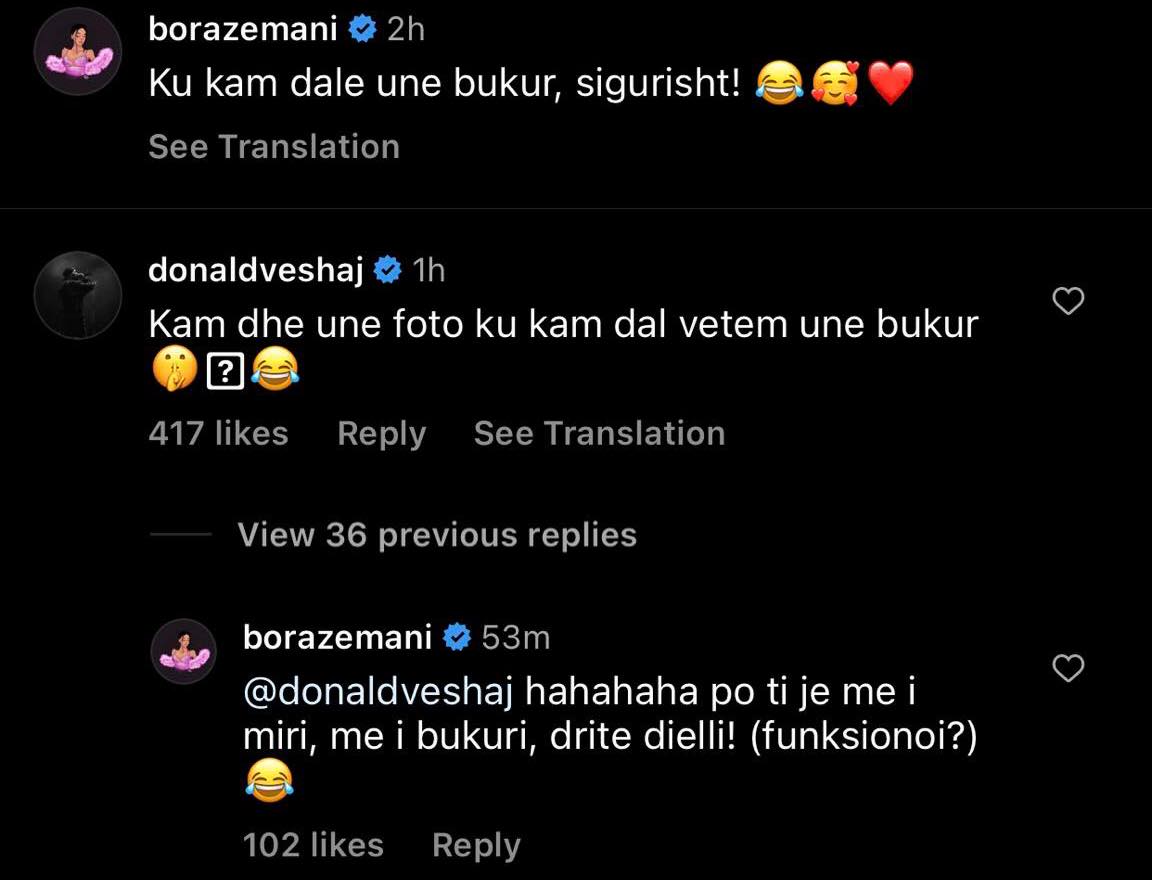The height and width of the screenshot is (880, 1152).
Task: Tap the verified badge on the borazemani 53m reply
Action: coord(457,637)
